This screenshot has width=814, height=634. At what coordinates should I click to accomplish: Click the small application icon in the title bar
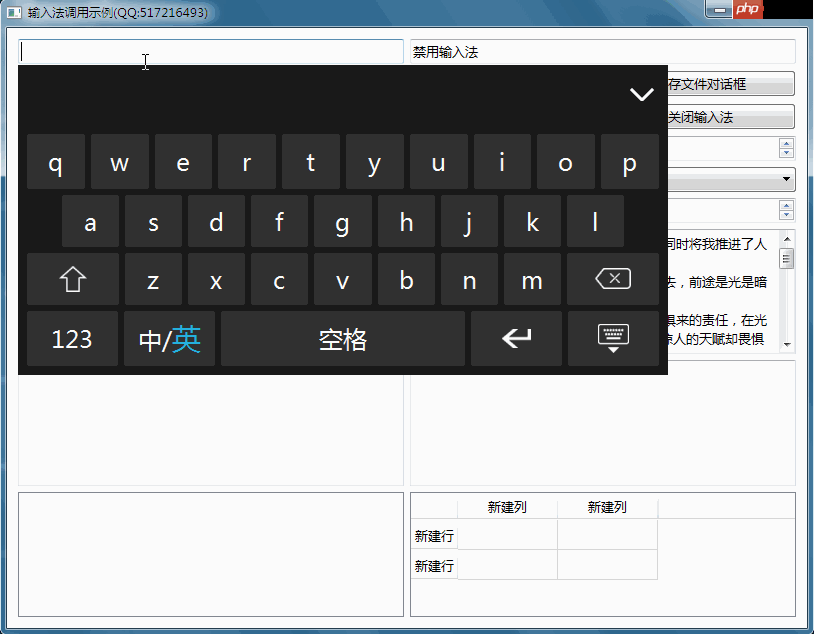(x=12, y=12)
